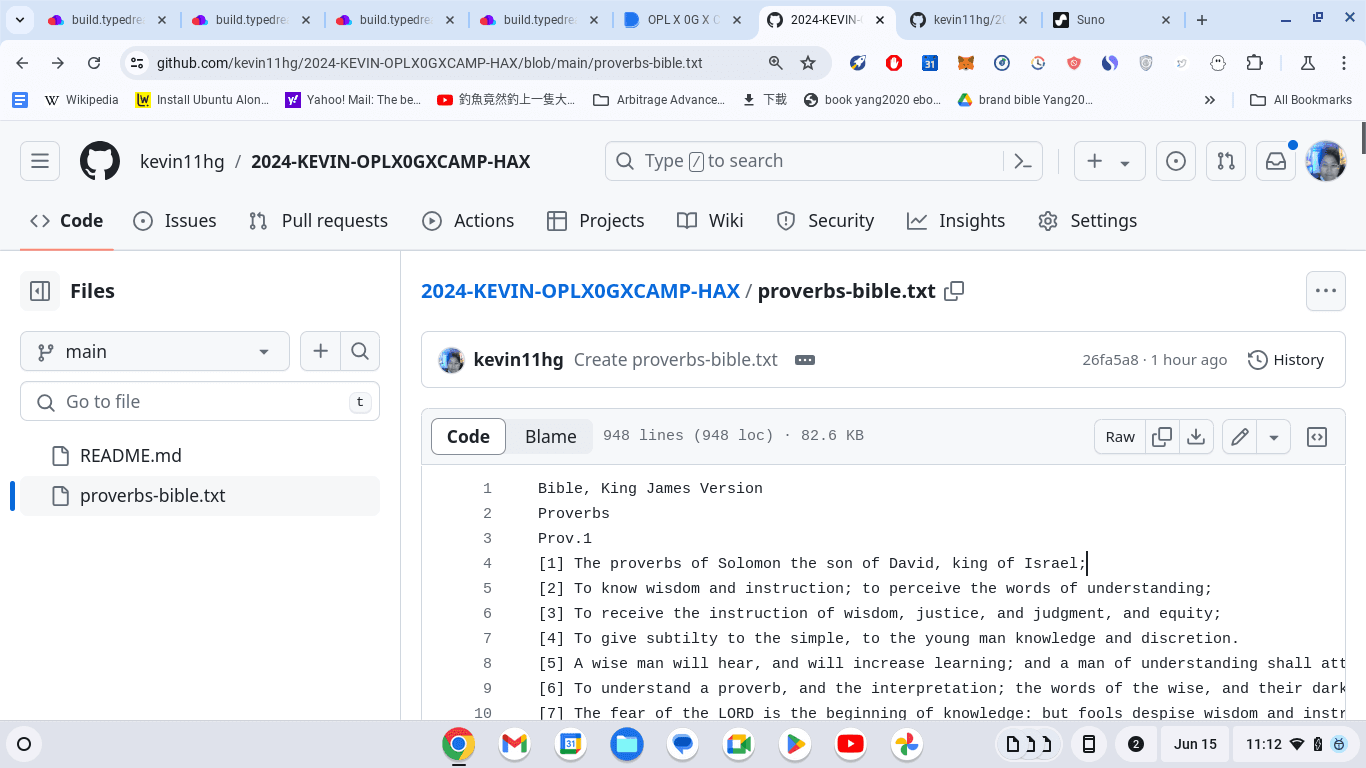Open the command palette icon in search bar
This screenshot has width=1366, height=768.
pyautogui.click(x=1022, y=161)
